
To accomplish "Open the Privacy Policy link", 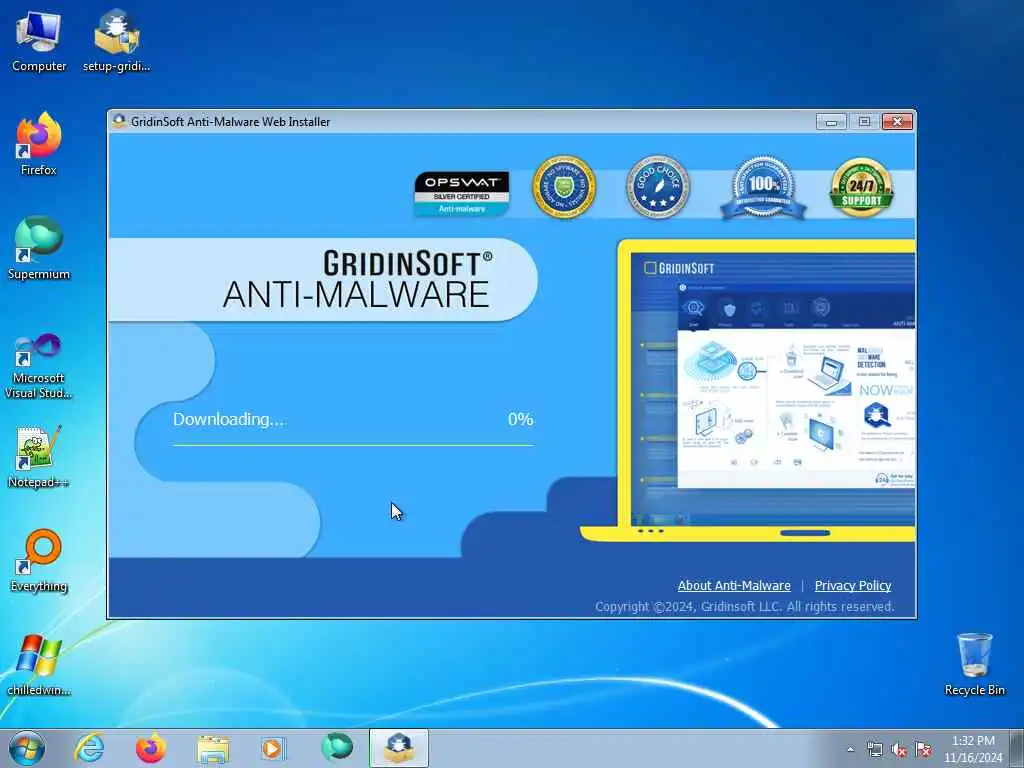I will [x=853, y=586].
